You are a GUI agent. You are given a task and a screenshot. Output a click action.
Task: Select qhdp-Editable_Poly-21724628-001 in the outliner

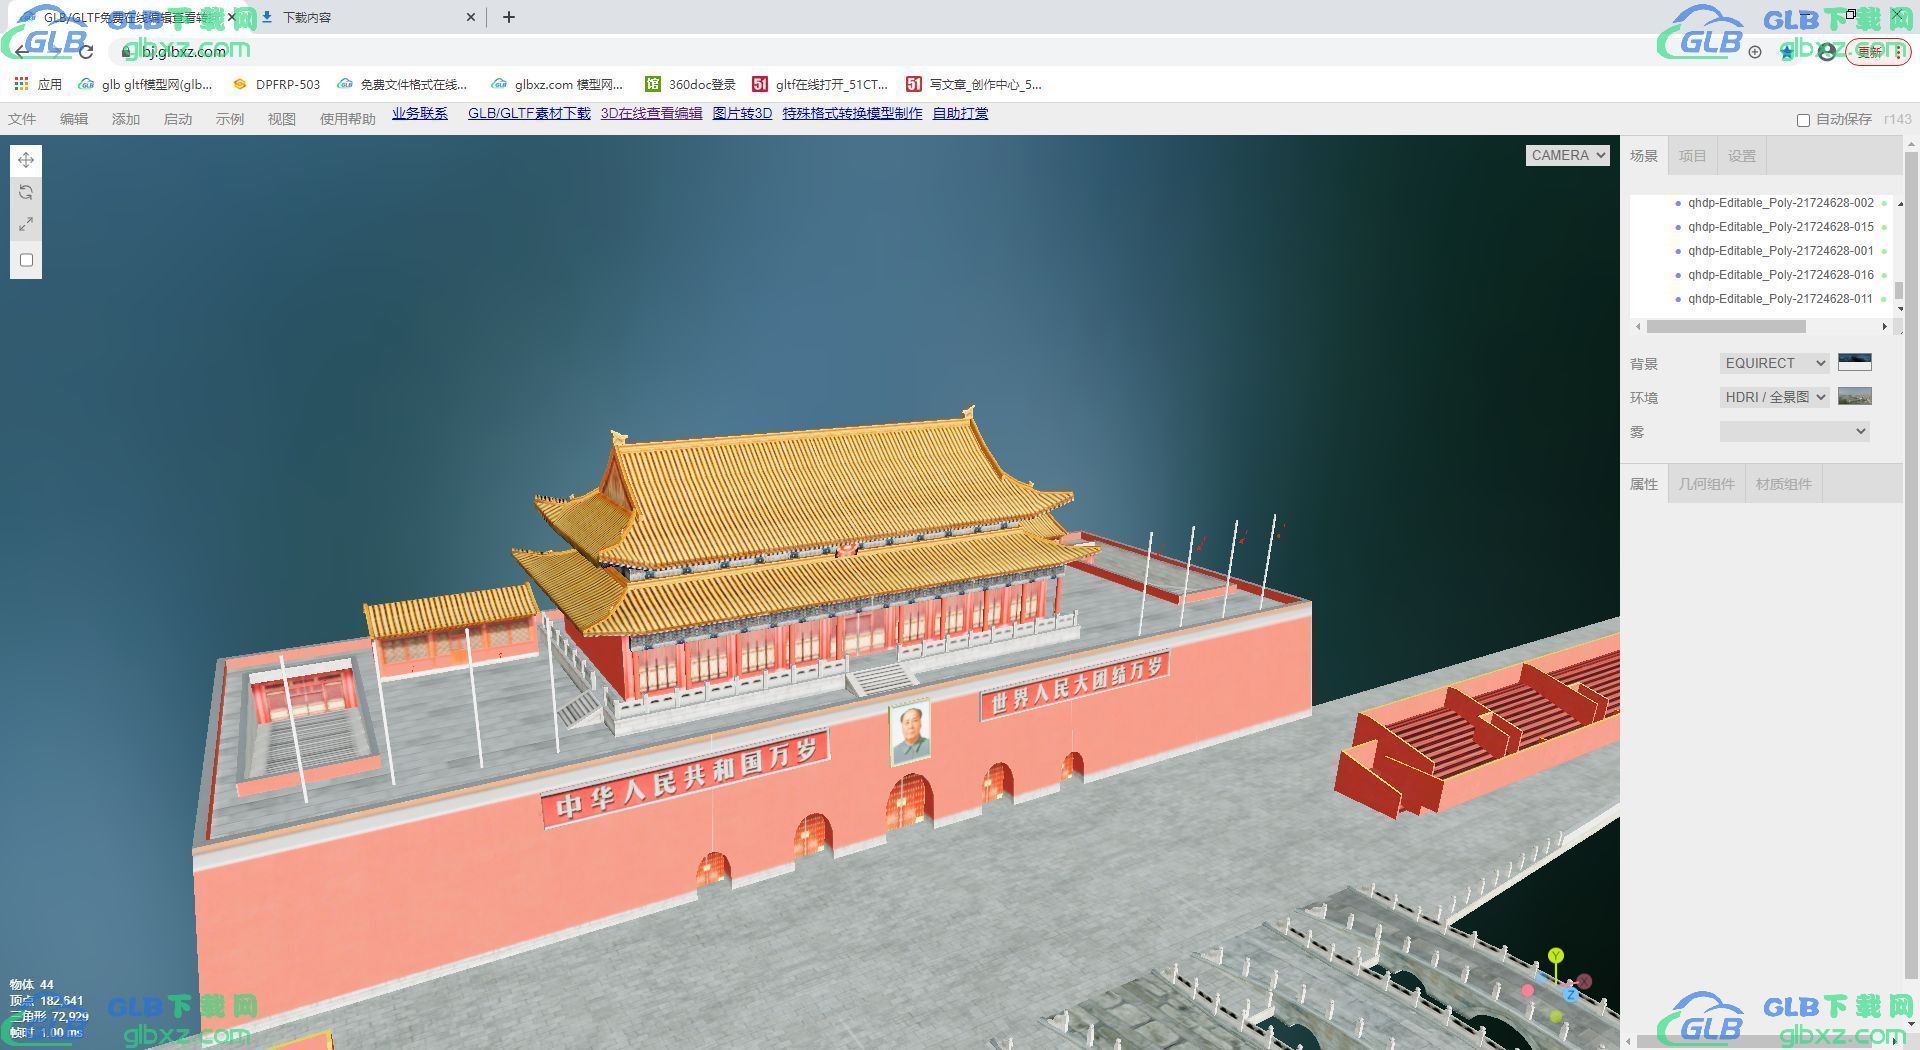click(1762, 251)
